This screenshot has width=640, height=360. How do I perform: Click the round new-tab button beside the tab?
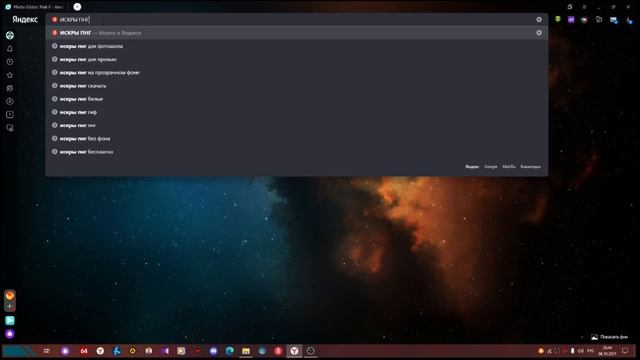pyautogui.click(x=77, y=7)
